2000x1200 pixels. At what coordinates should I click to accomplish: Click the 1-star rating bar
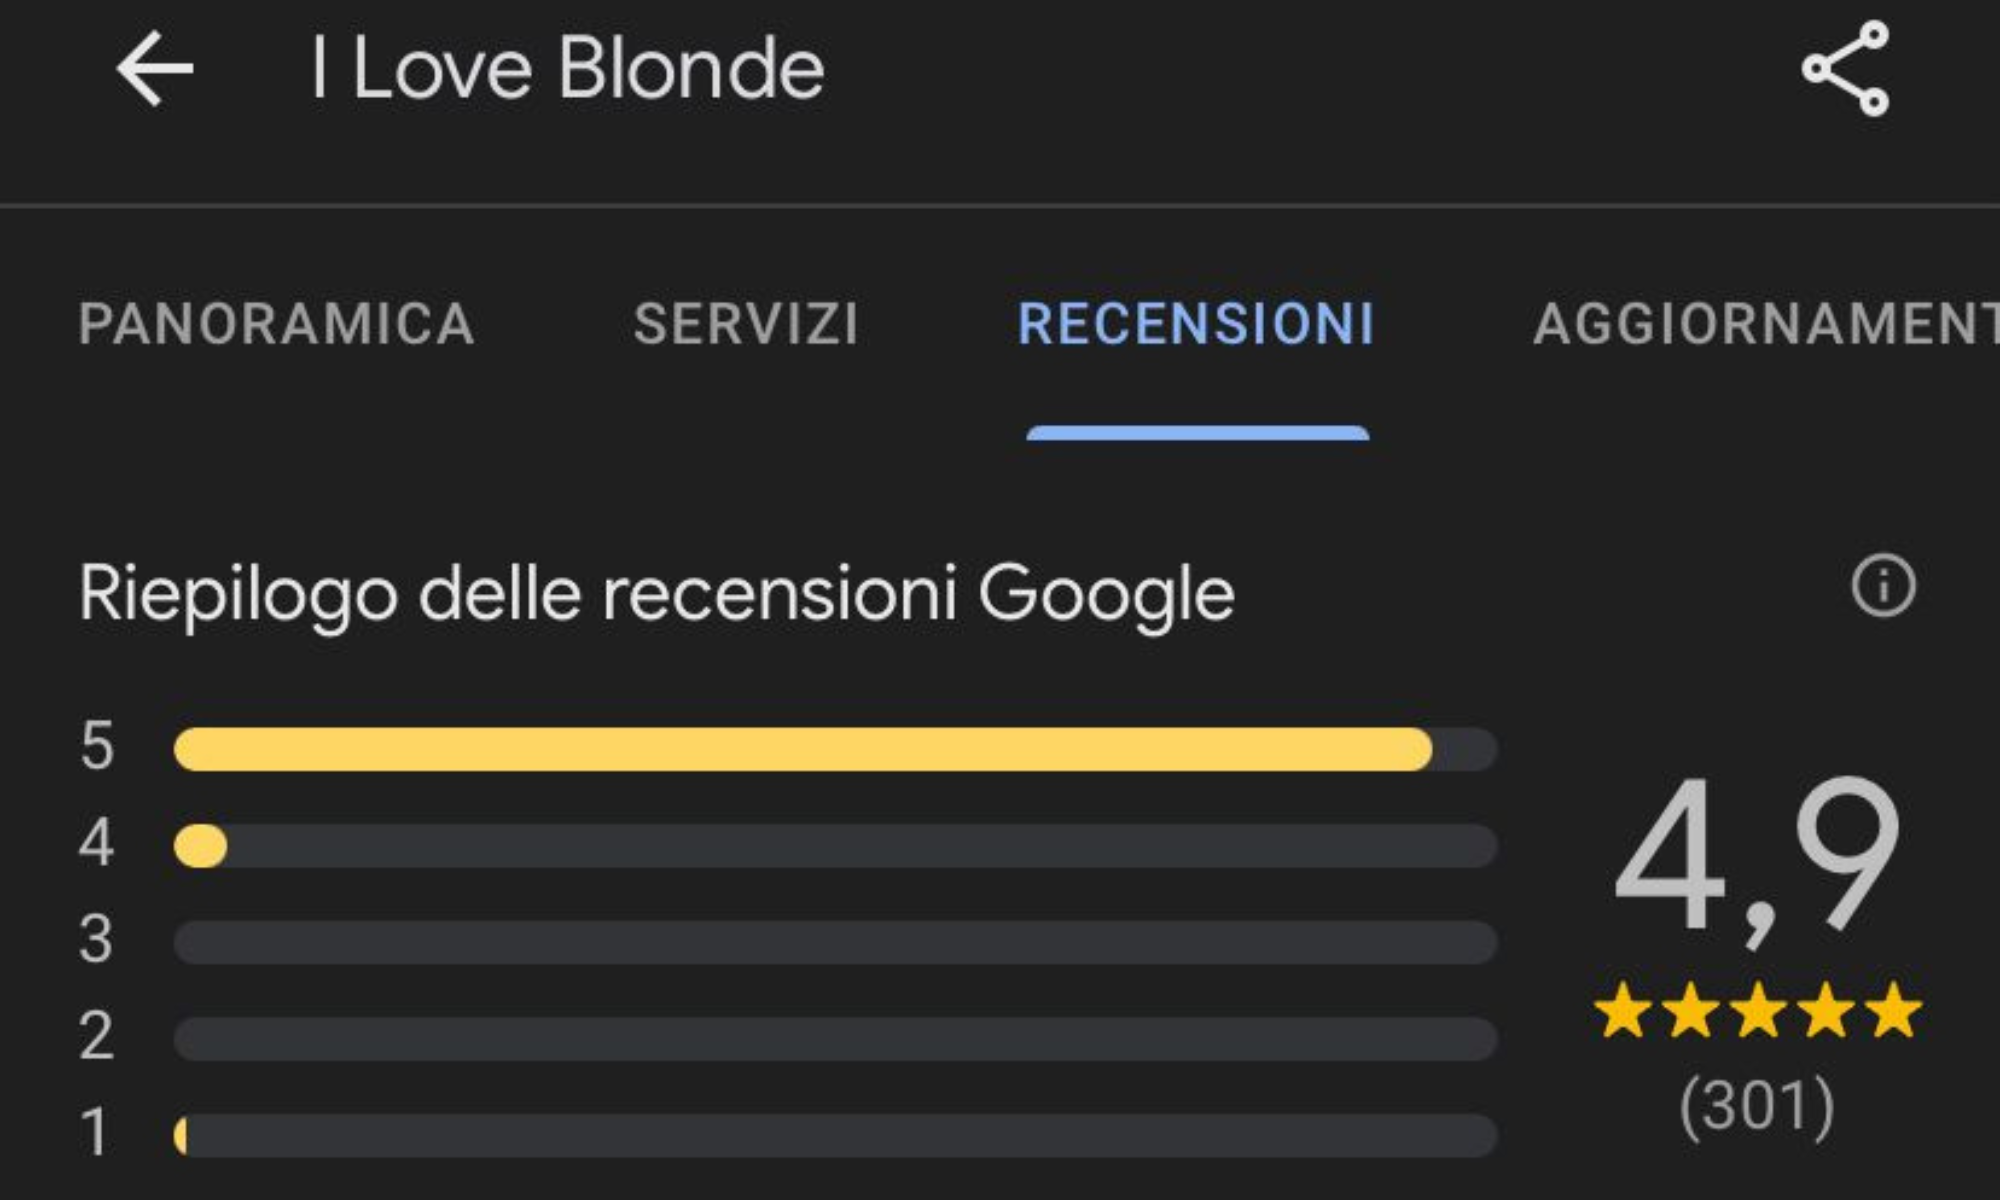pos(835,1136)
